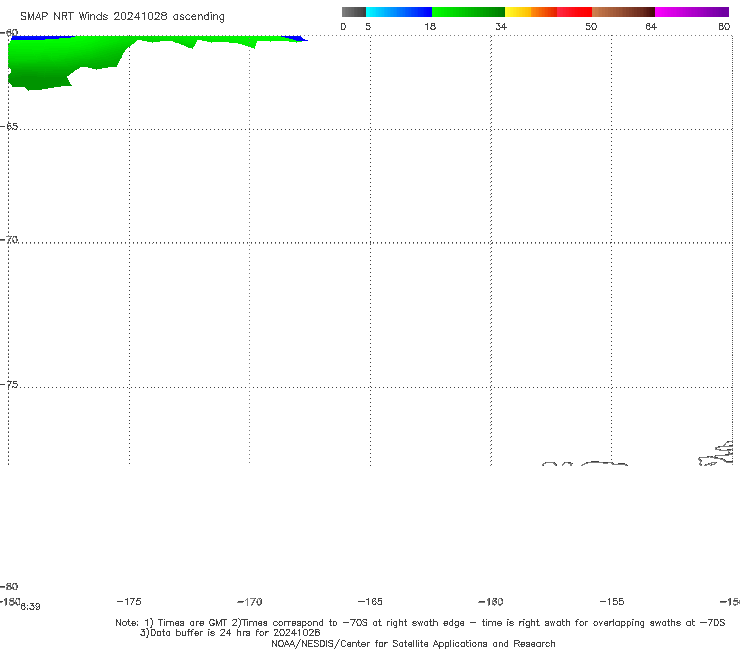
Task: Click the latitude label '-65'
Action: pyautogui.click(x=9, y=127)
